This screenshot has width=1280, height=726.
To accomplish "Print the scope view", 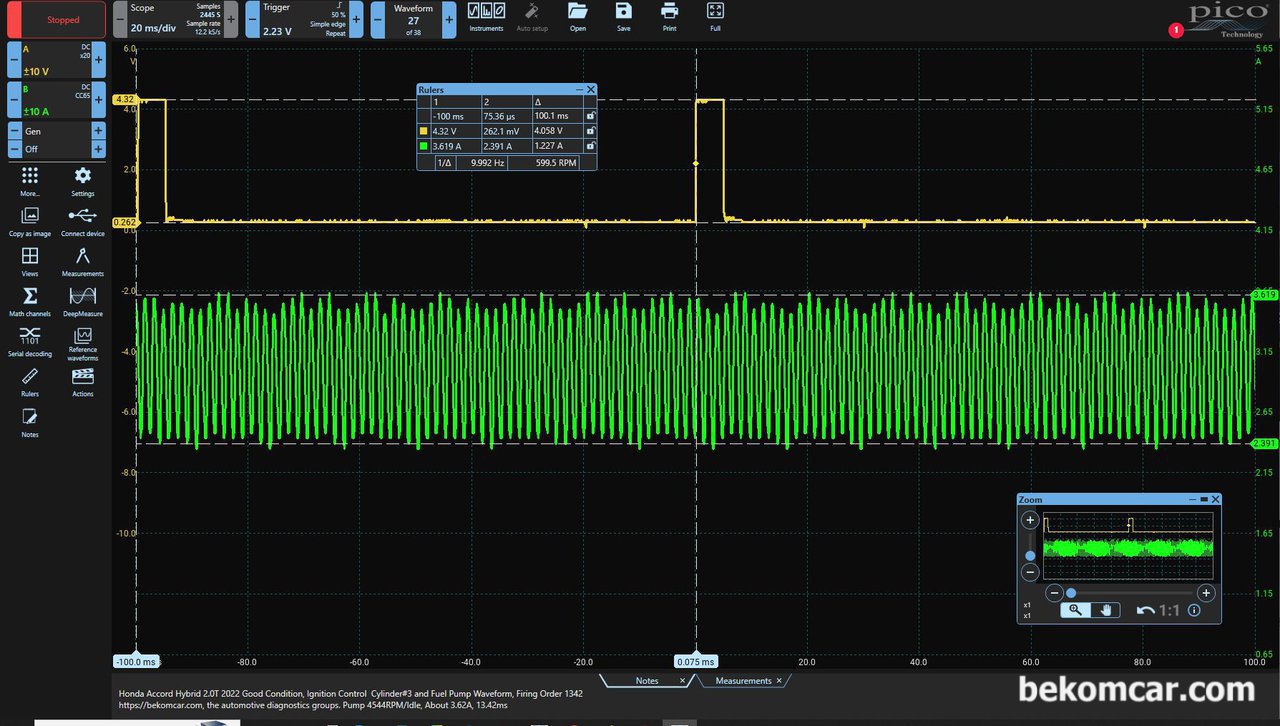I will pyautogui.click(x=669, y=15).
